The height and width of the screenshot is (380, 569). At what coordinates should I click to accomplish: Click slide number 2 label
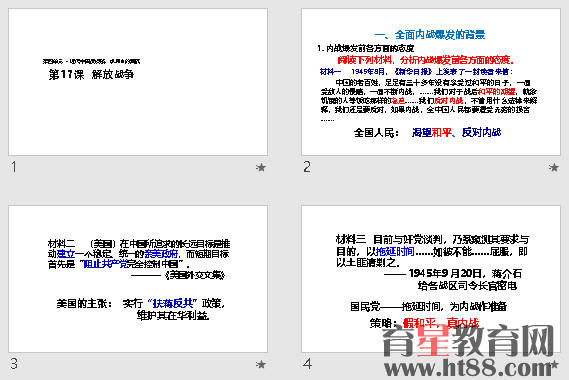tap(307, 167)
